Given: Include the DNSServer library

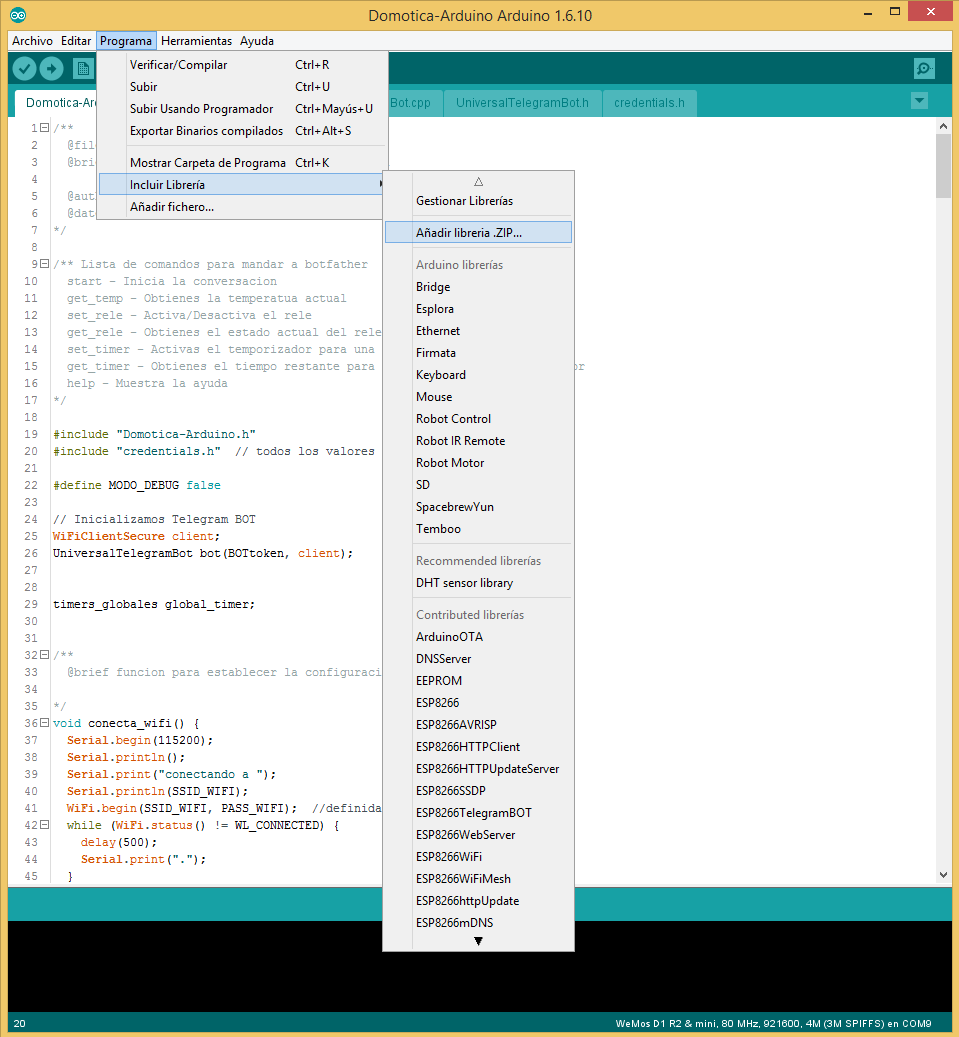Looking at the screenshot, I should point(478,659).
